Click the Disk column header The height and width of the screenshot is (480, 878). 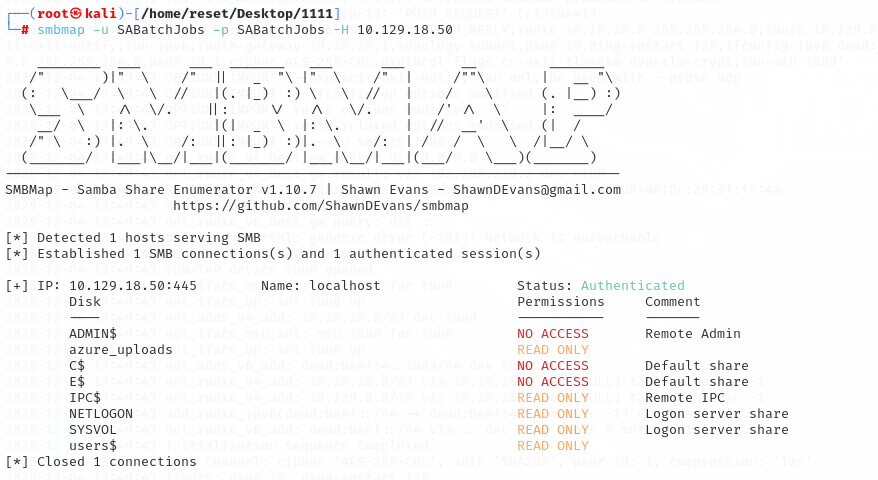[x=85, y=302]
